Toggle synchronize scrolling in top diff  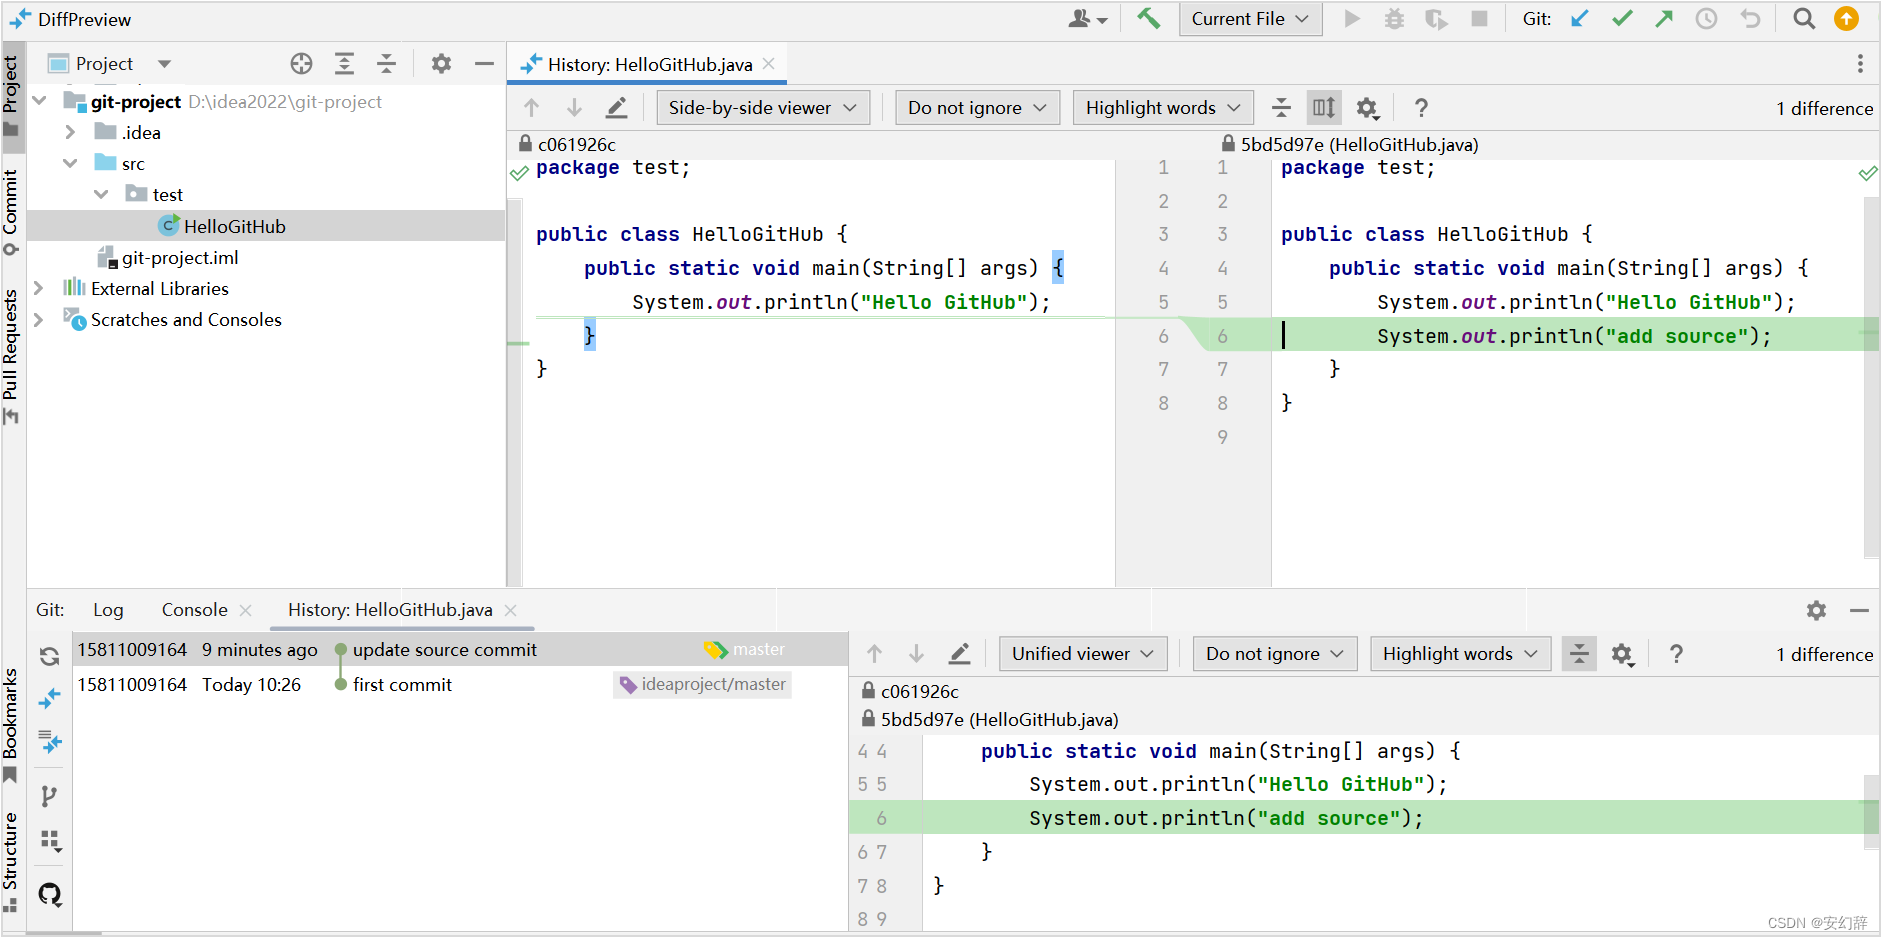pos(1324,108)
